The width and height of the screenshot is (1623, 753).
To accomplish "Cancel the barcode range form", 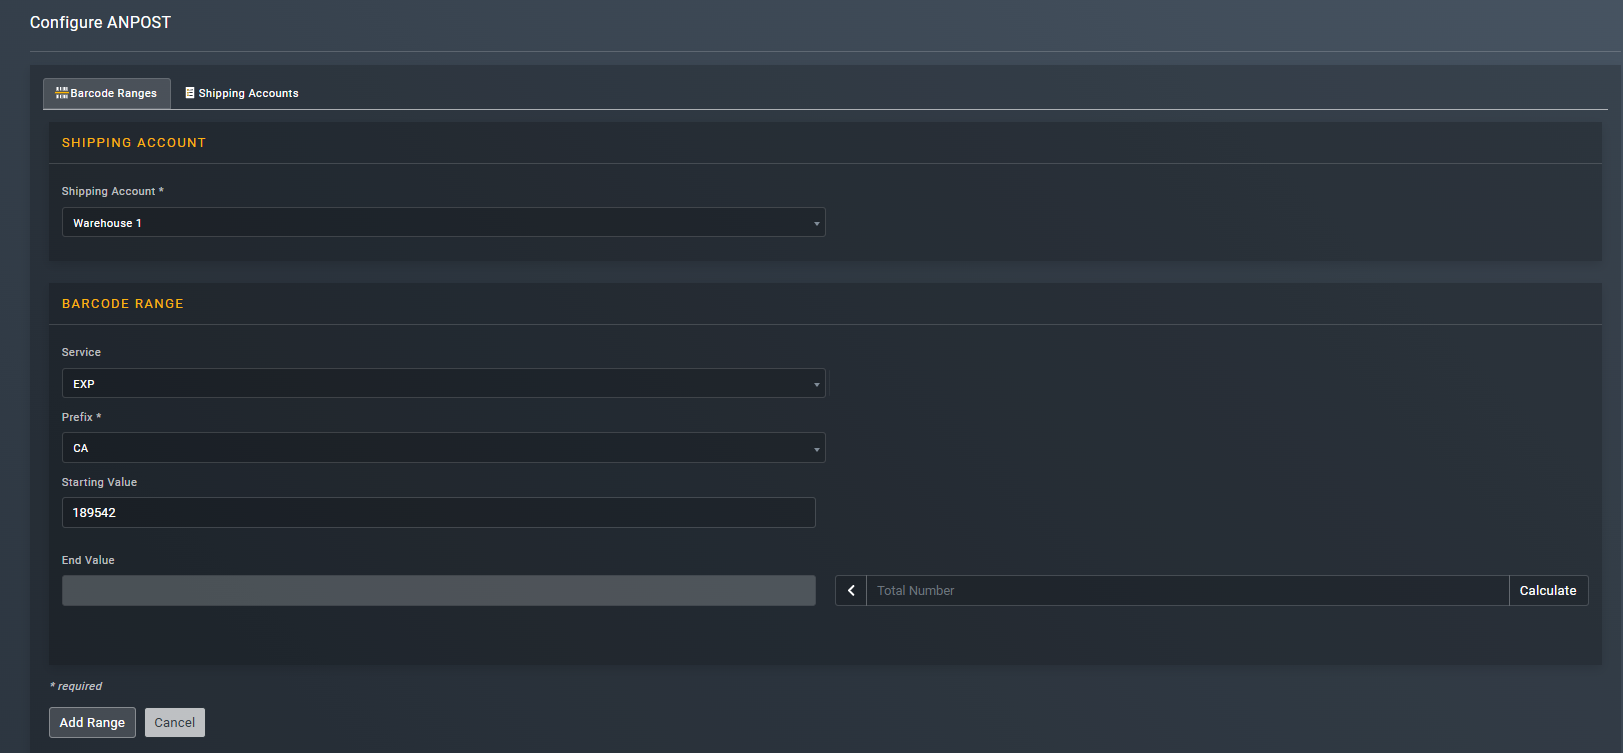I will (x=175, y=722).
